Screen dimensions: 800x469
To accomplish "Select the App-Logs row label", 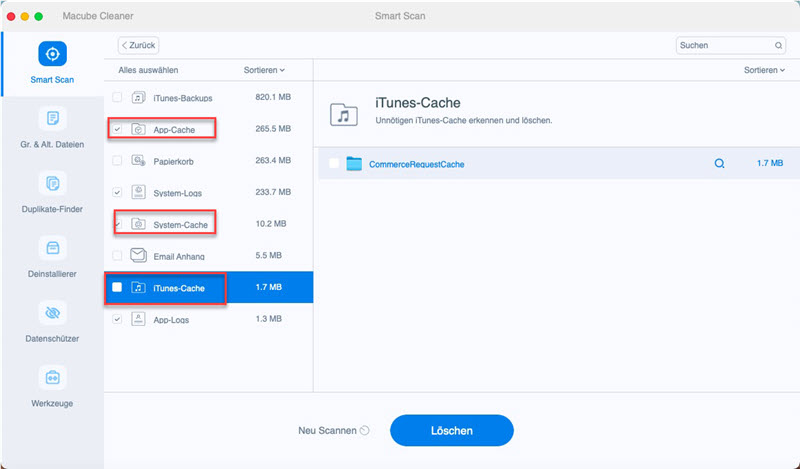I will coord(171,319).
